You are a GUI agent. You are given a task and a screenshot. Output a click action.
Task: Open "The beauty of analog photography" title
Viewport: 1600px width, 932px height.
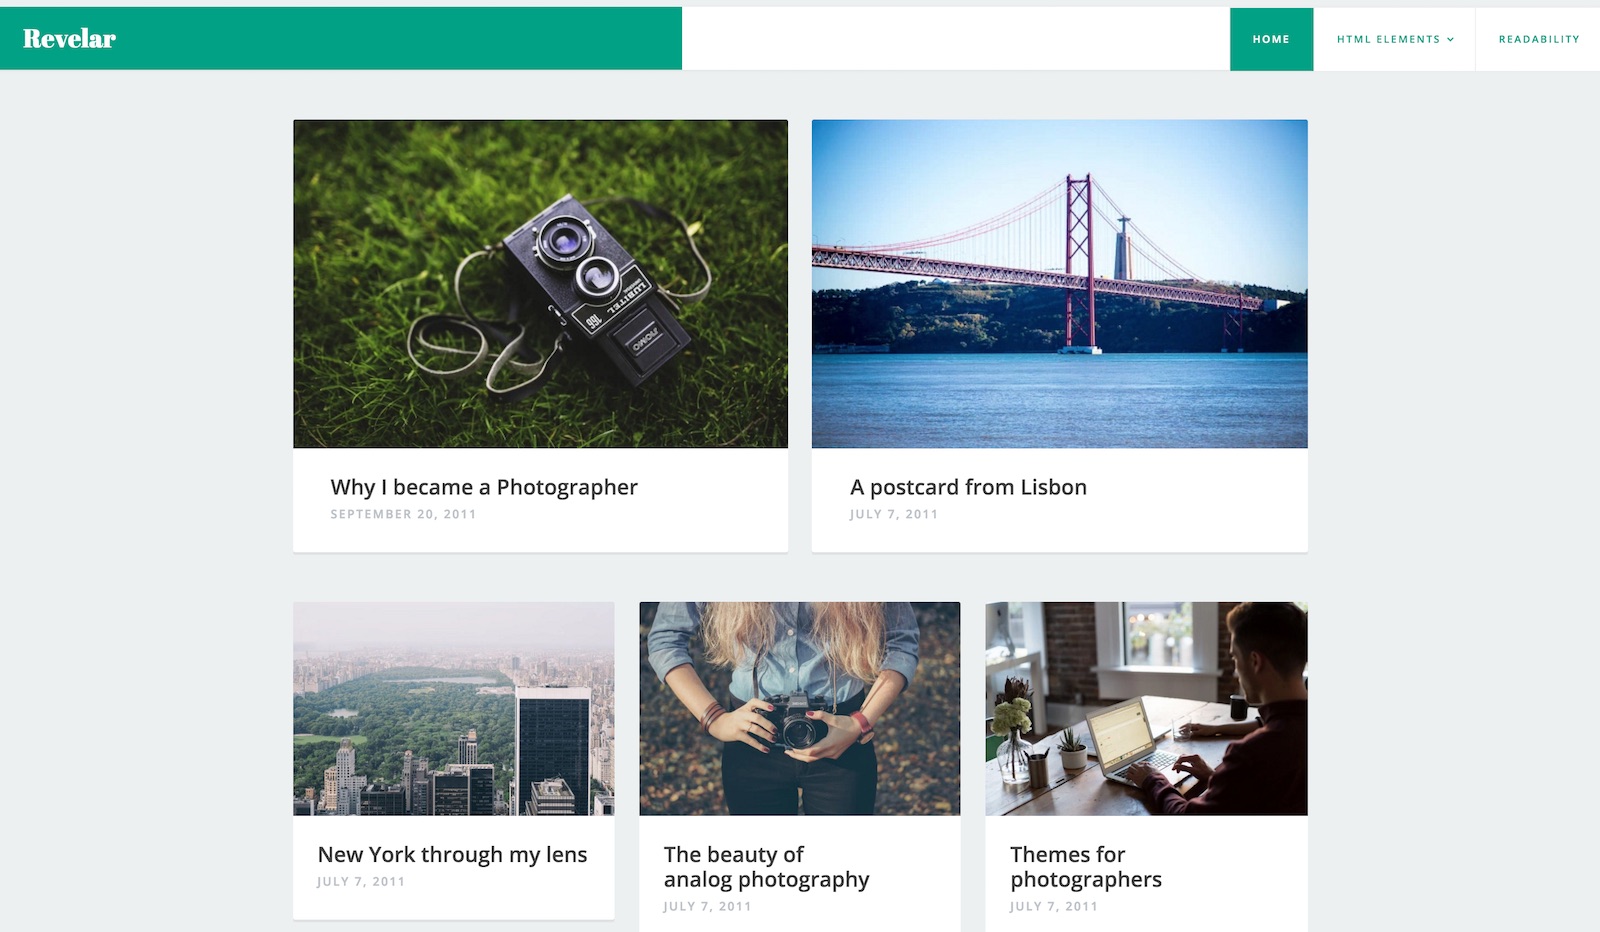766,867
